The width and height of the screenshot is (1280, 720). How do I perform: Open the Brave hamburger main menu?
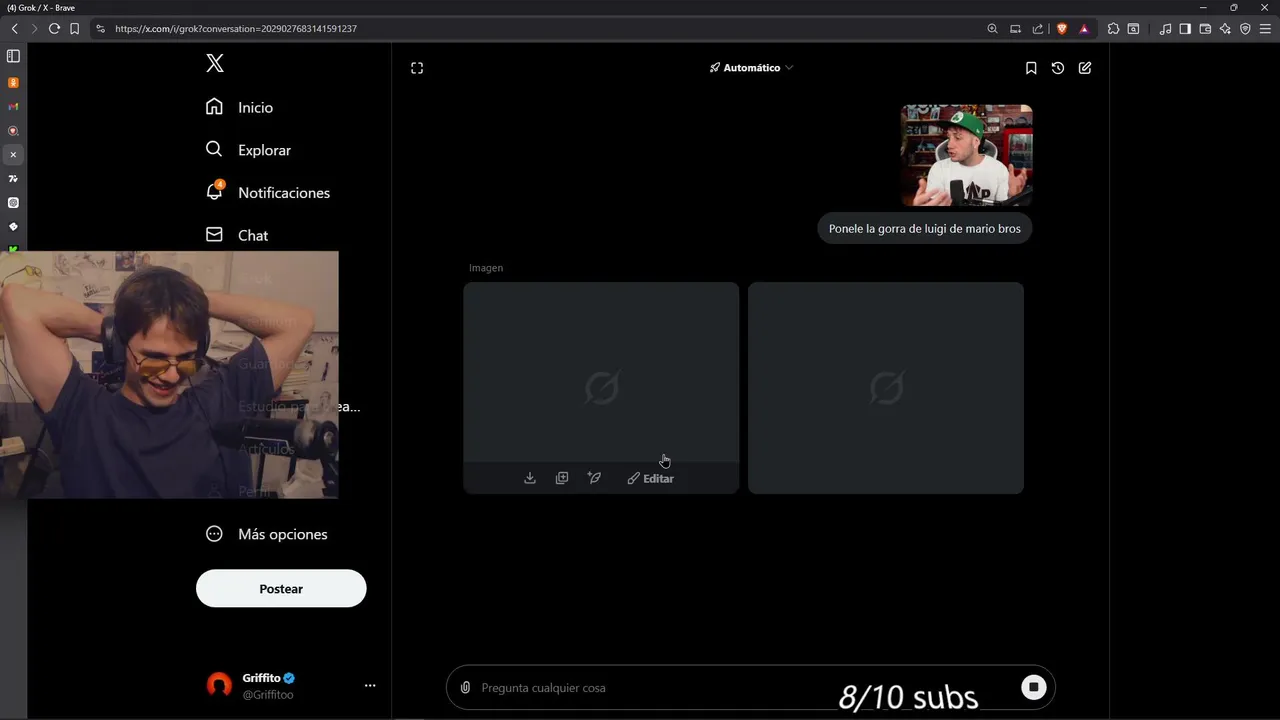(1265, 29)
